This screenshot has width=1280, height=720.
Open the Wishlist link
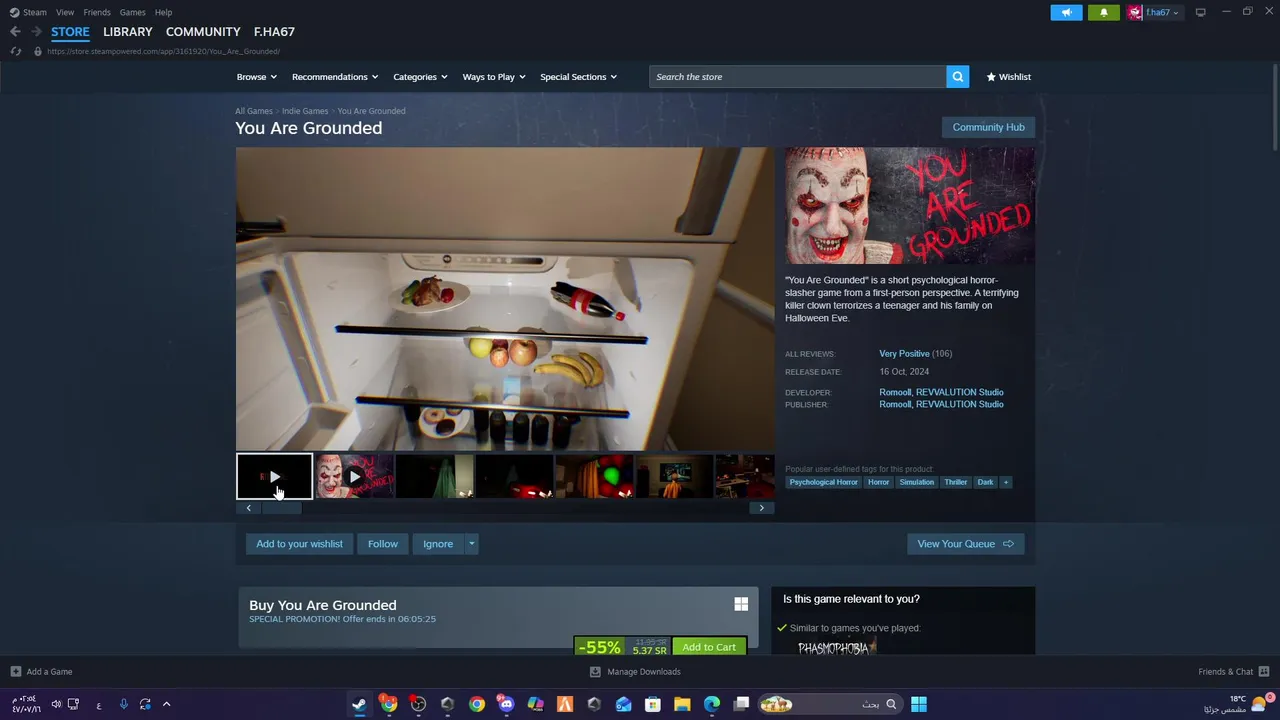click(x=1008, y=77)
